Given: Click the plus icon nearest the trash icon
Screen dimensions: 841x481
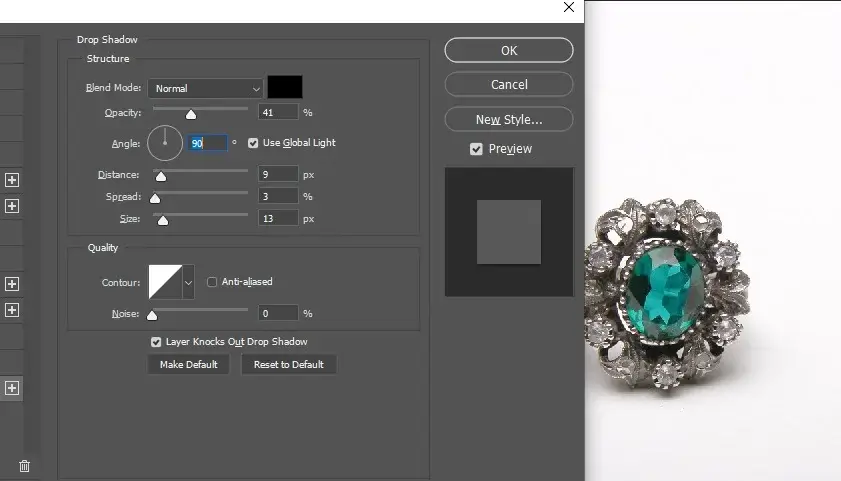Looking at the screenshot, I should [x=12, y=388].
